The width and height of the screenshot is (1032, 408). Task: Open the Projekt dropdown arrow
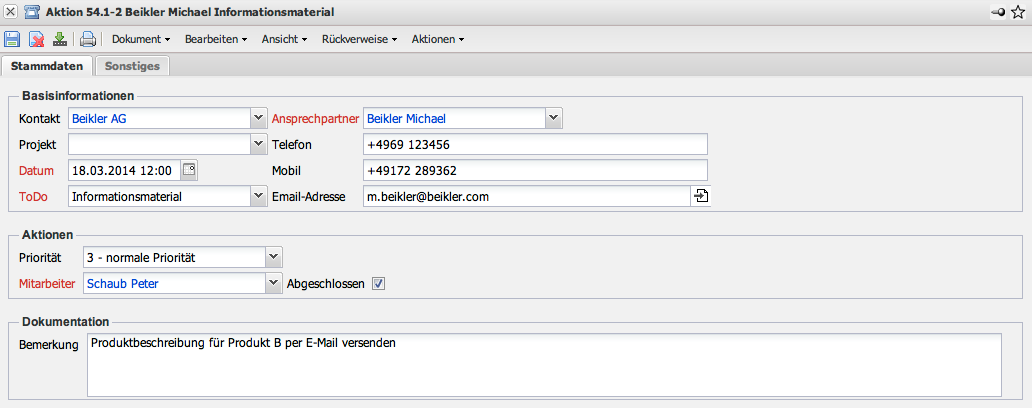coord(259,144)
